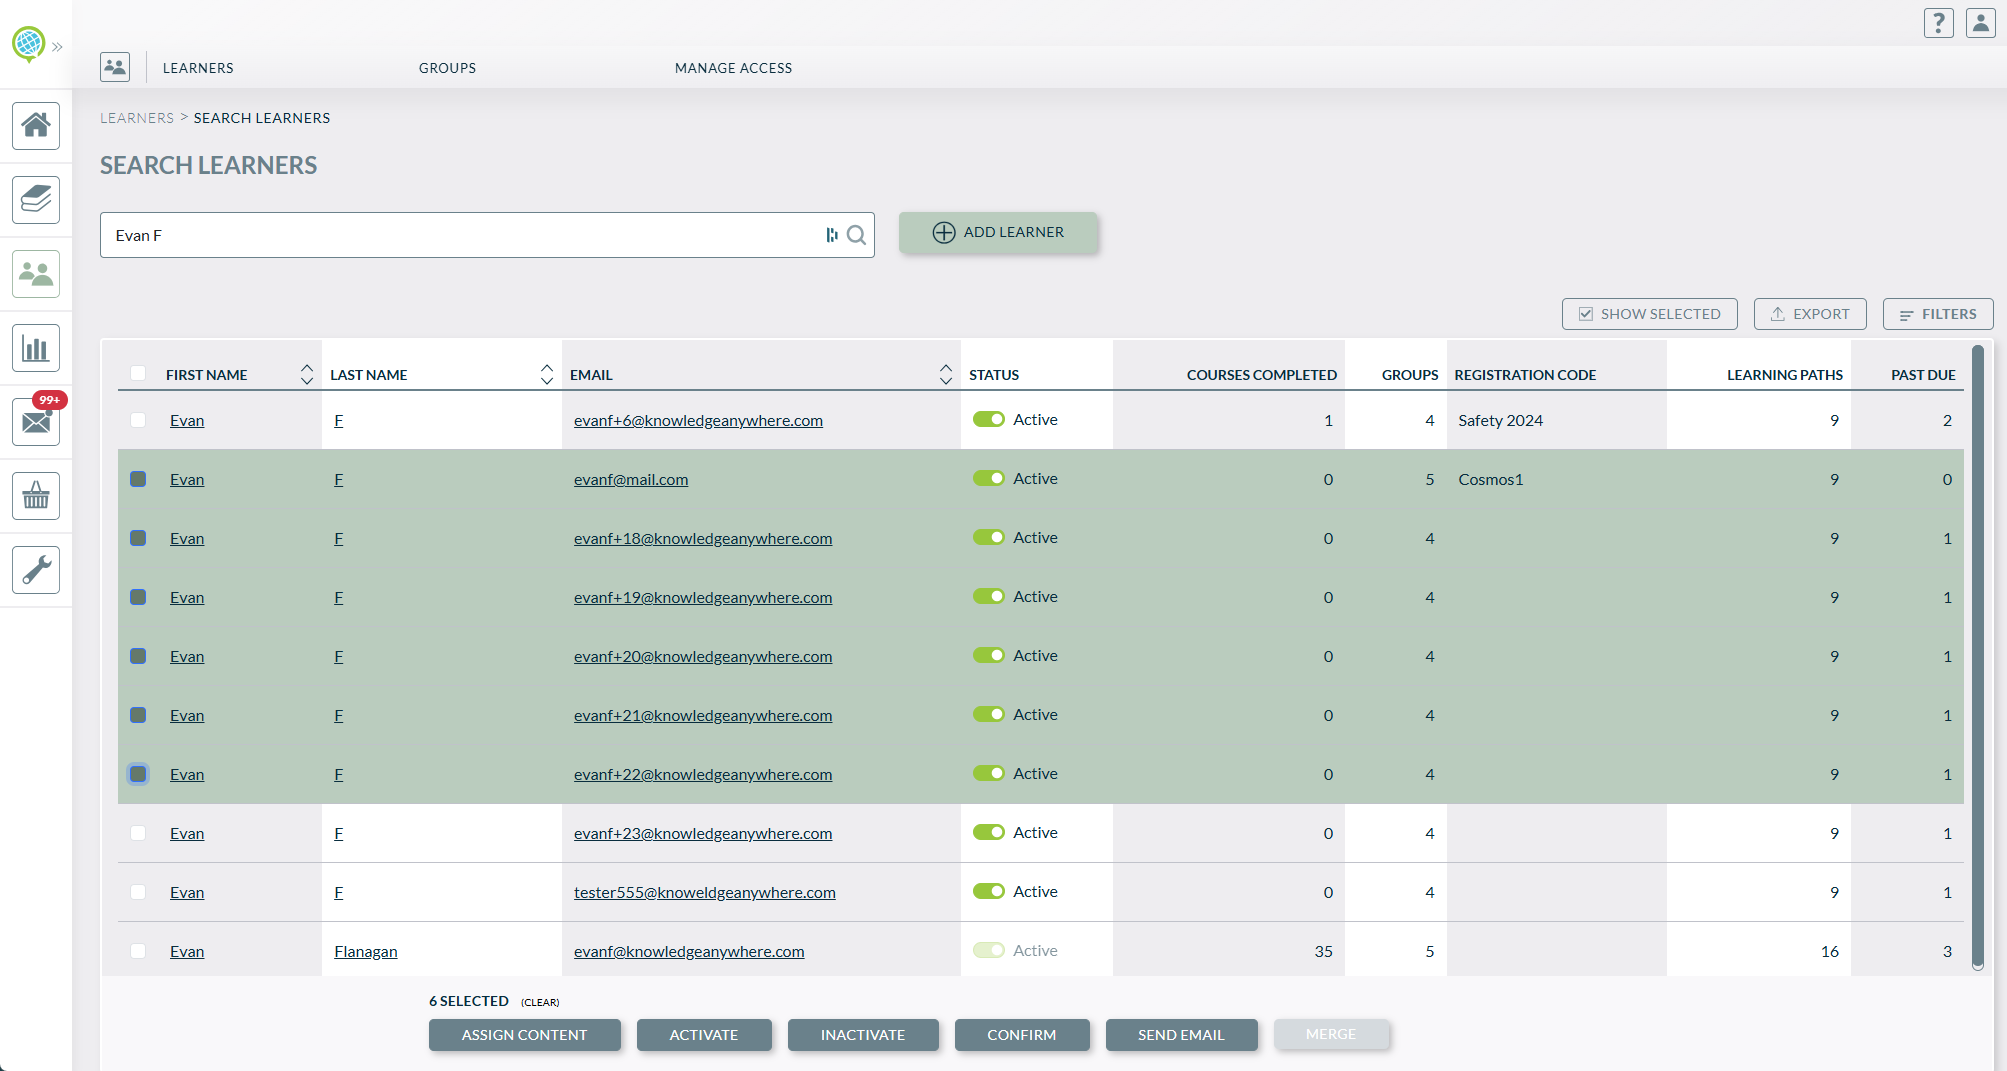The height and width of the screenshot is (1071, 2007).
Task: Open the wrench settings icon
Action: (36, 570)
